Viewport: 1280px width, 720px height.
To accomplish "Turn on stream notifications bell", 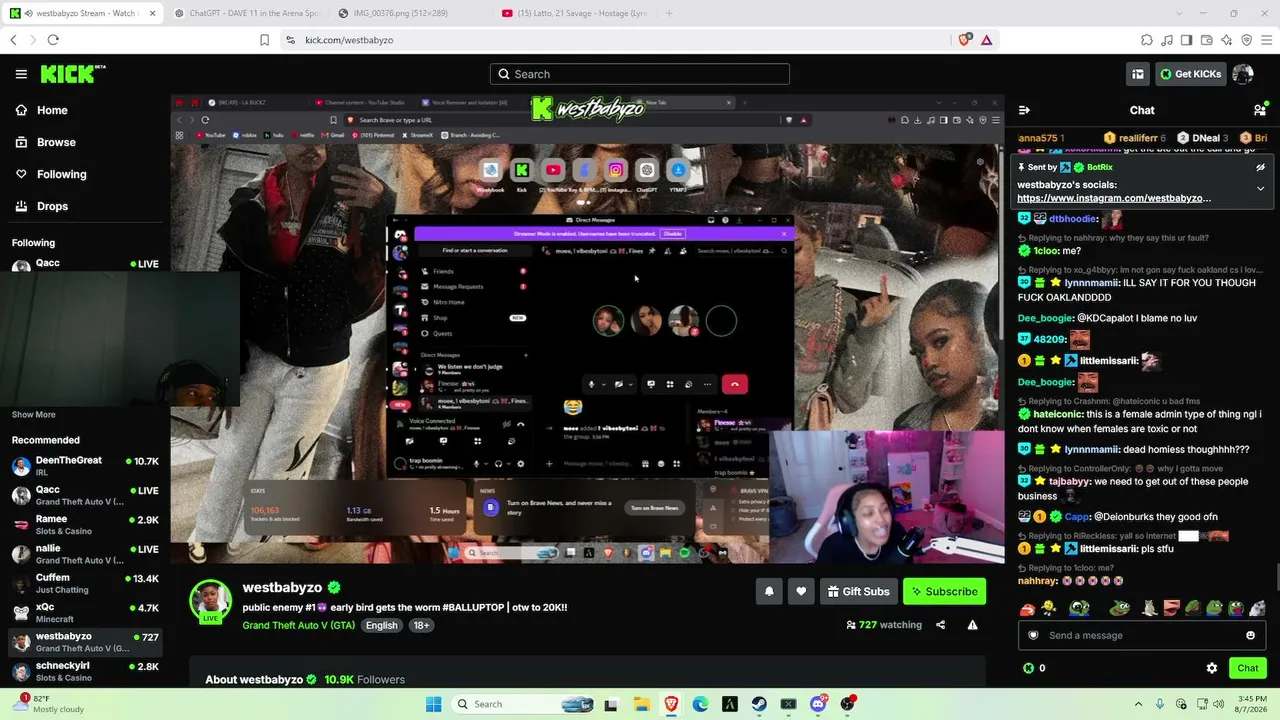I will tap(769, 591).
